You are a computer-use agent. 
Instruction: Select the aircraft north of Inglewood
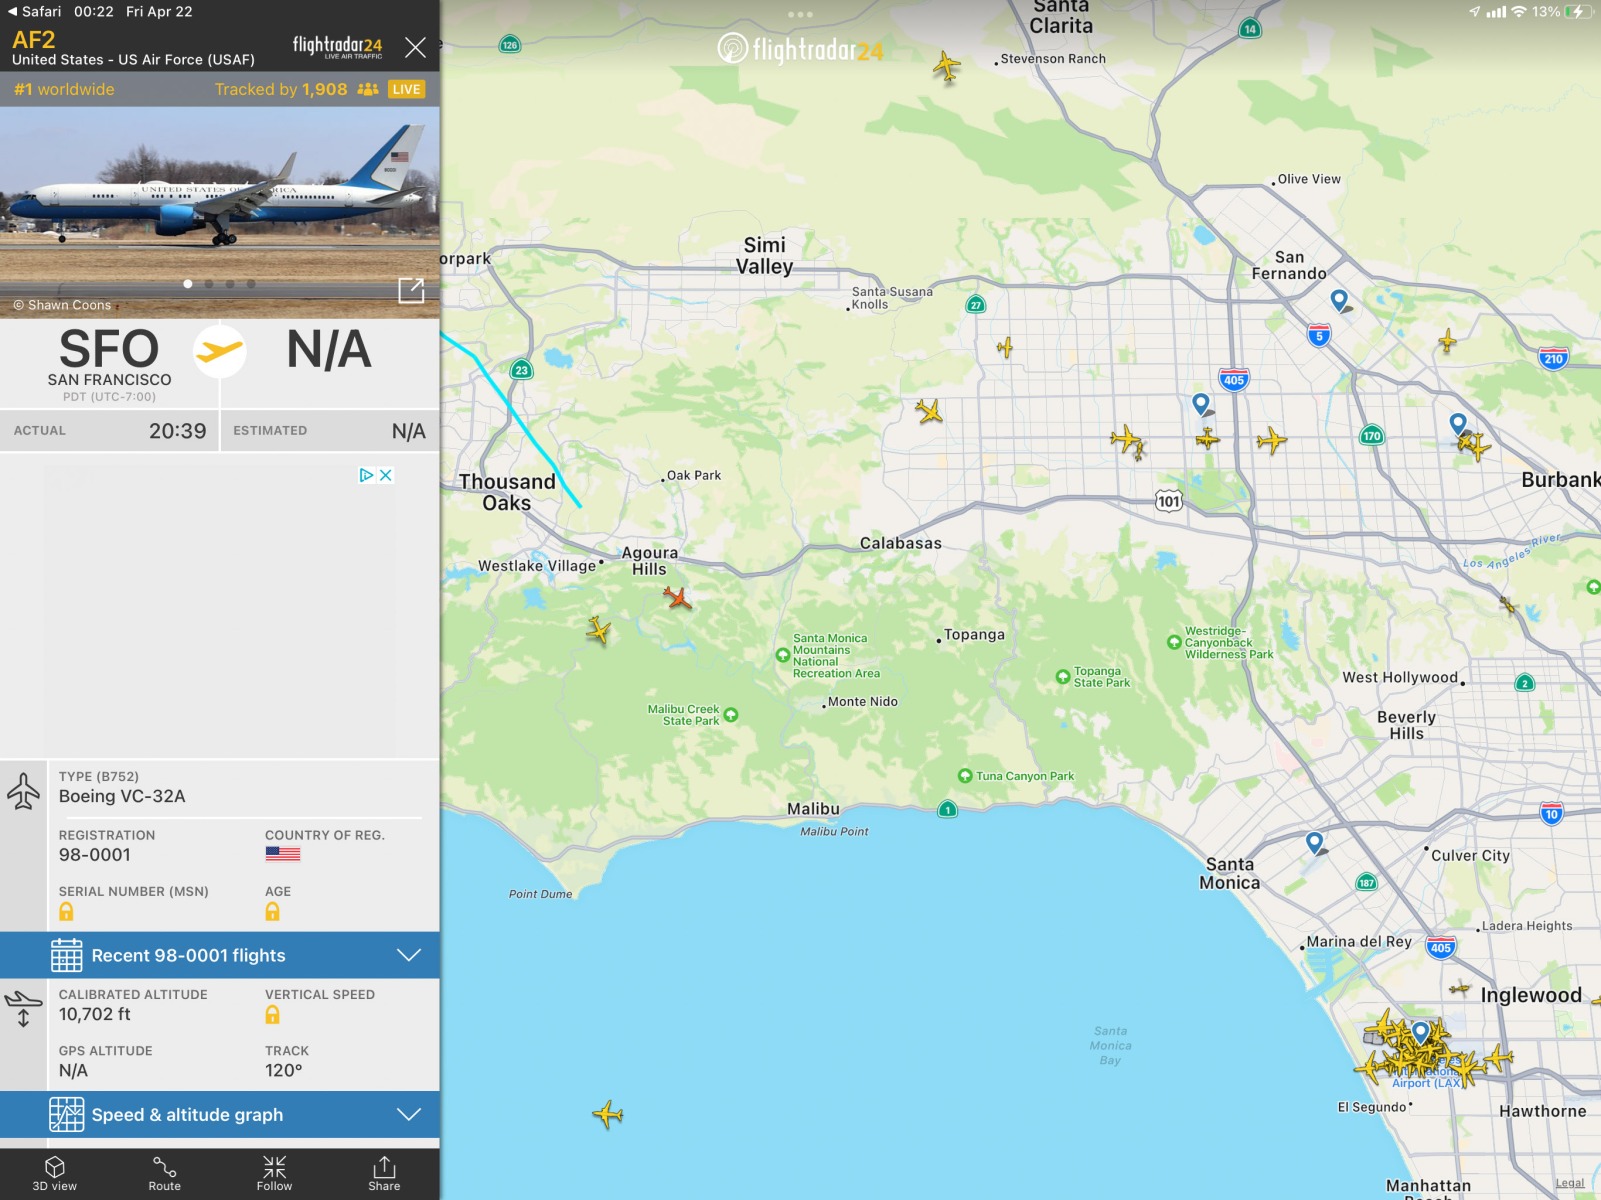point(1460,989)
